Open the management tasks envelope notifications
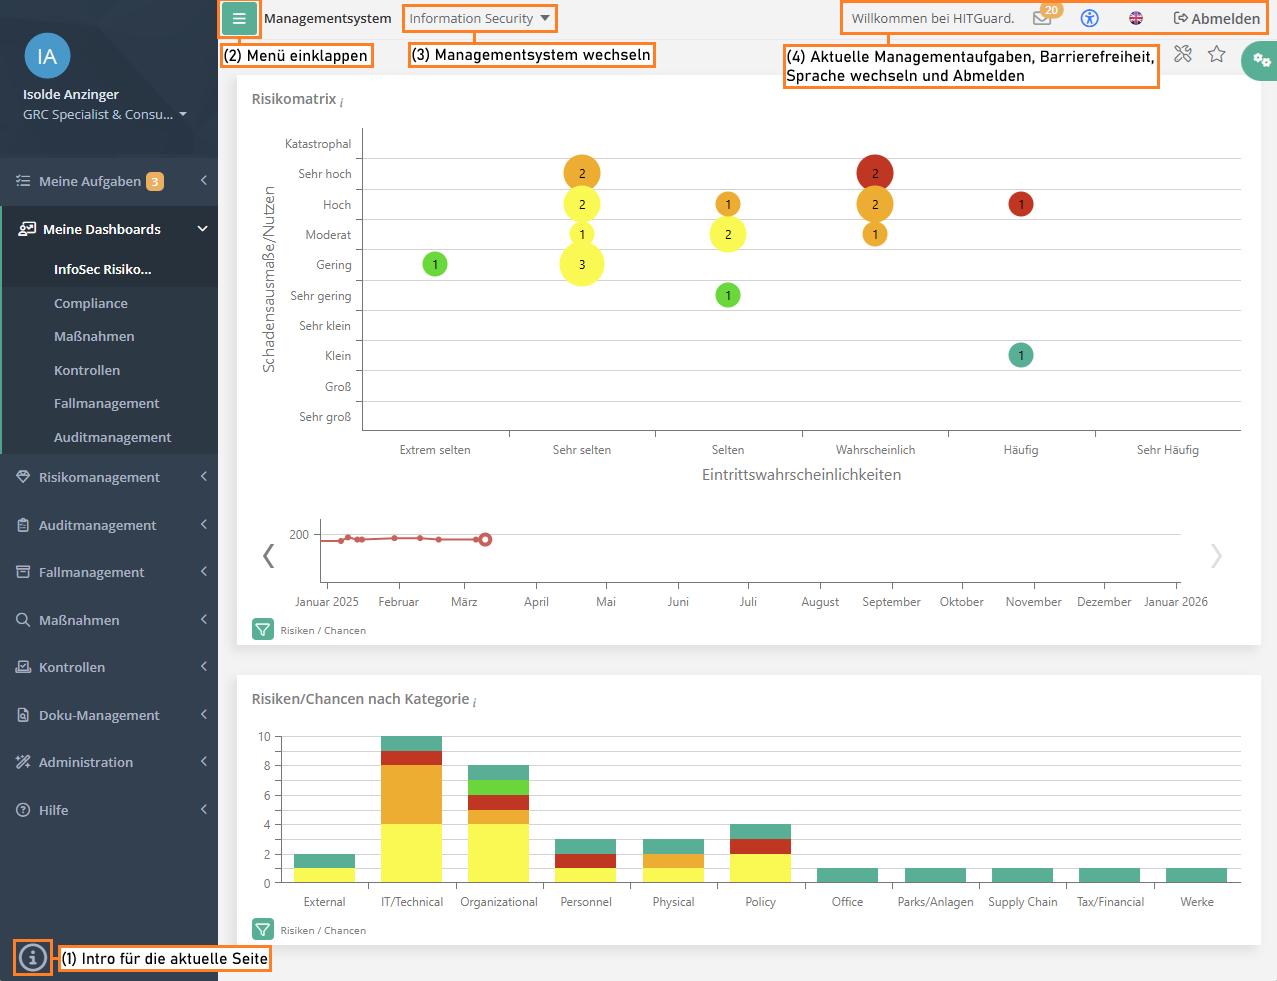This screenshot has width=1277, height=981. 1042,18
